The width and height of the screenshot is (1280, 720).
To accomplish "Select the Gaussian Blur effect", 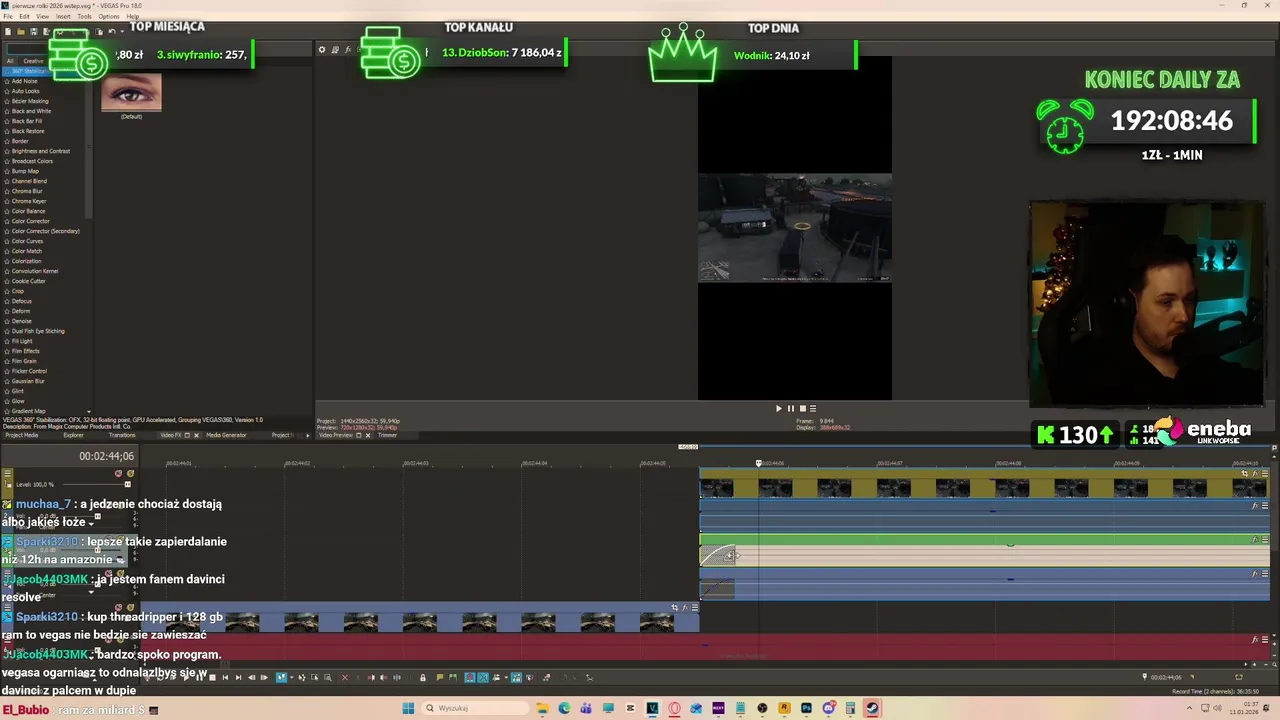I will (x=28, y=381).
